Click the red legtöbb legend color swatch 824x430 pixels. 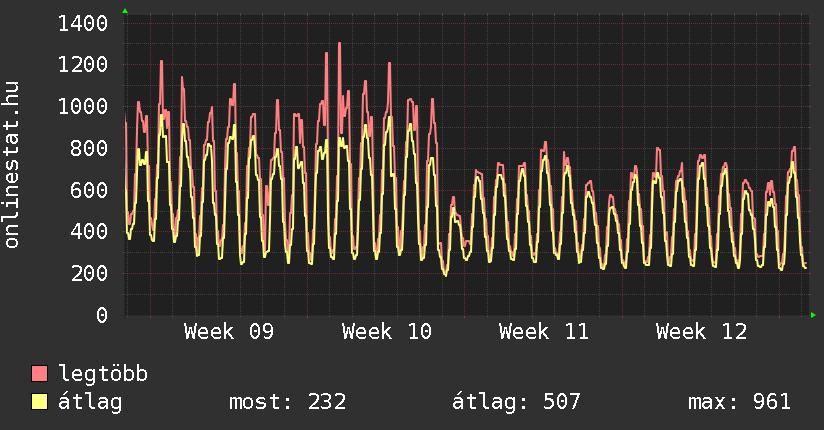tap(40, 374)
